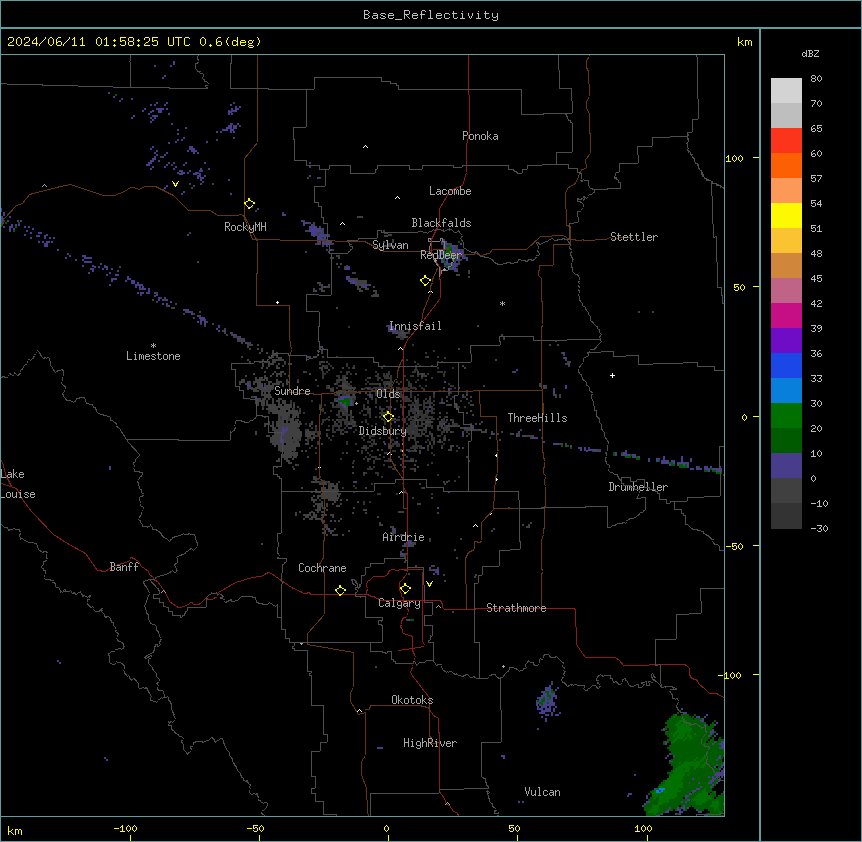Click the yellow marker over Calgary
This screenshot has height=842, width=862.
click(405, 589)
